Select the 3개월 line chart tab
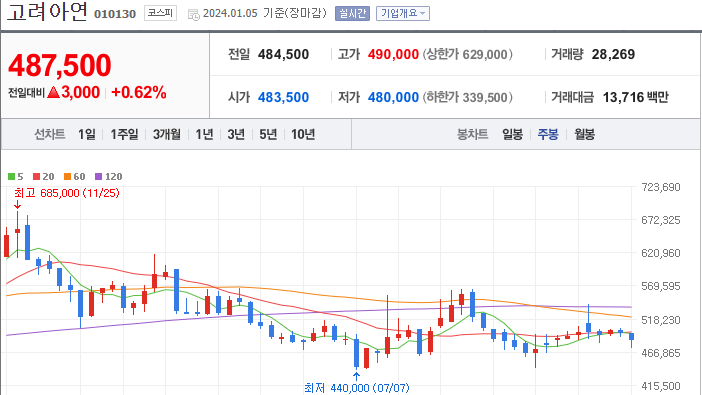 coord(167,134)
